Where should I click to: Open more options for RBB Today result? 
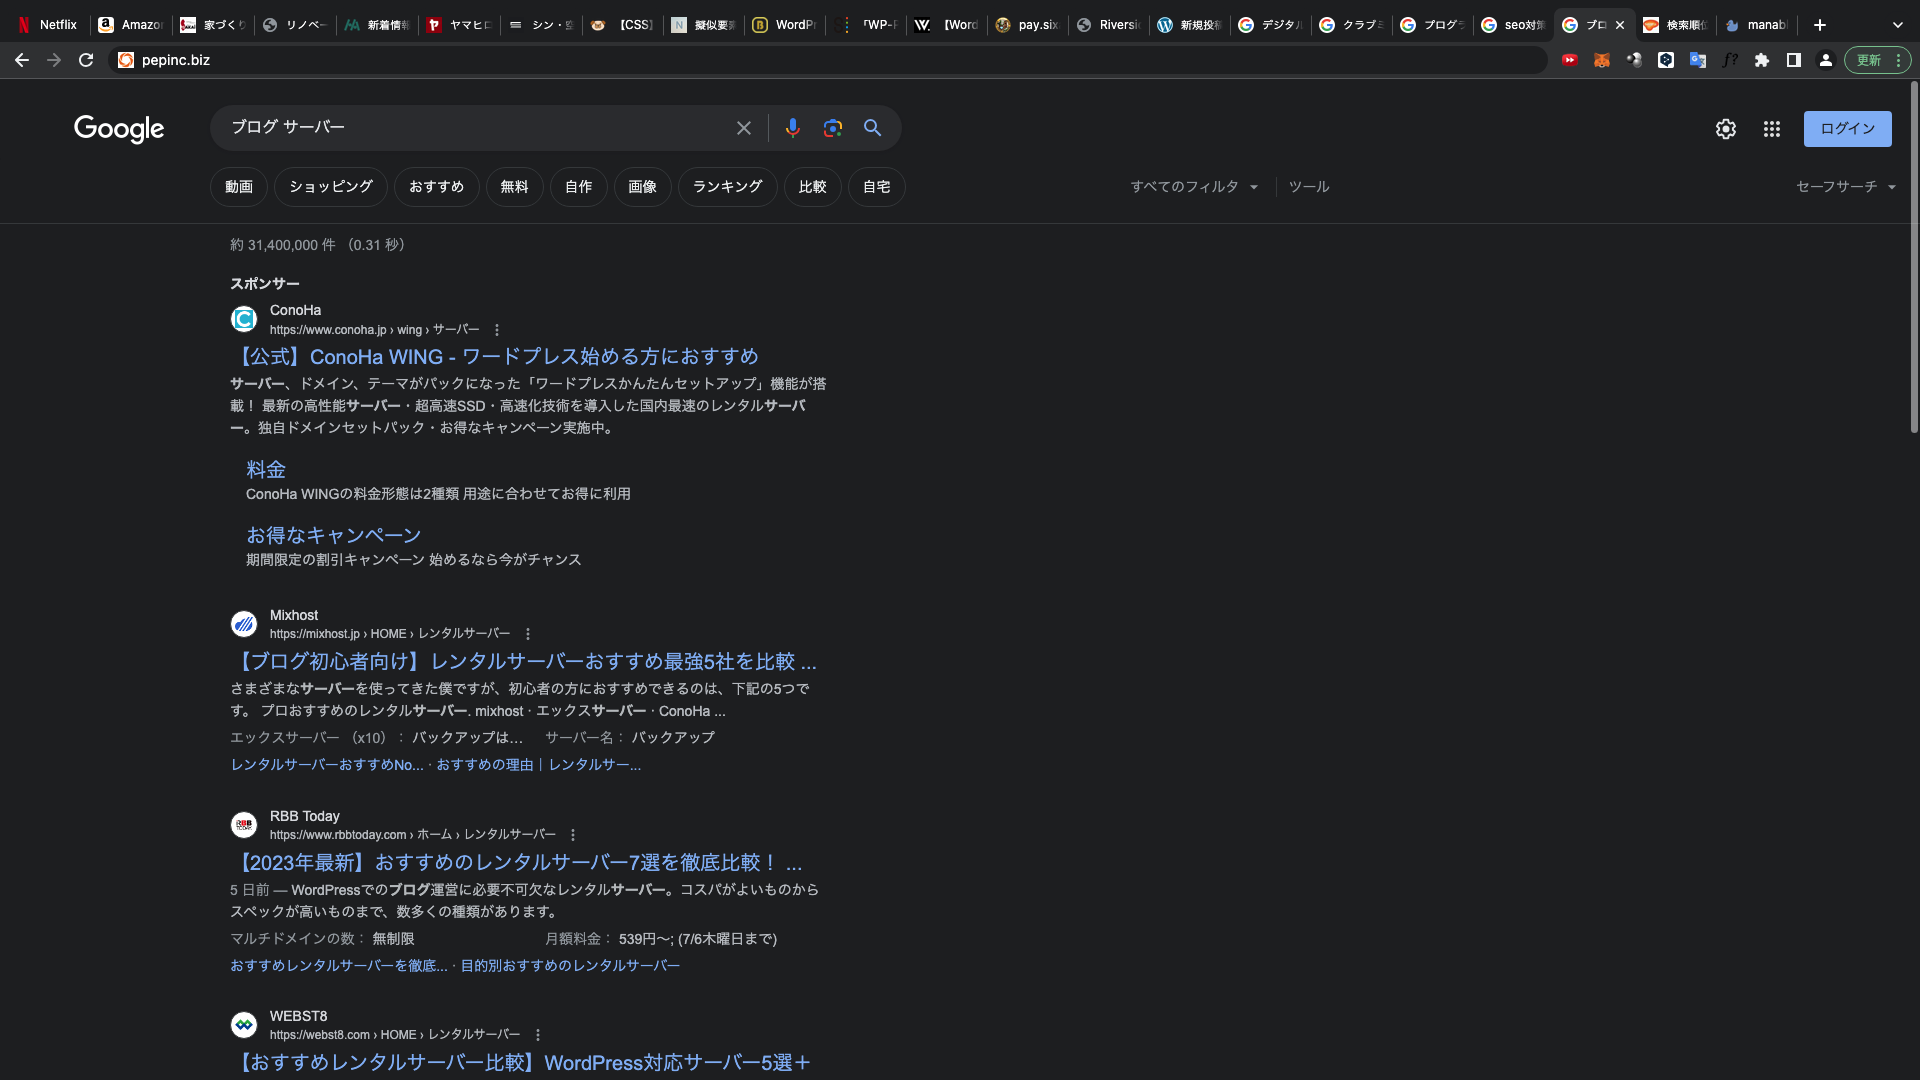click(573, 835)
